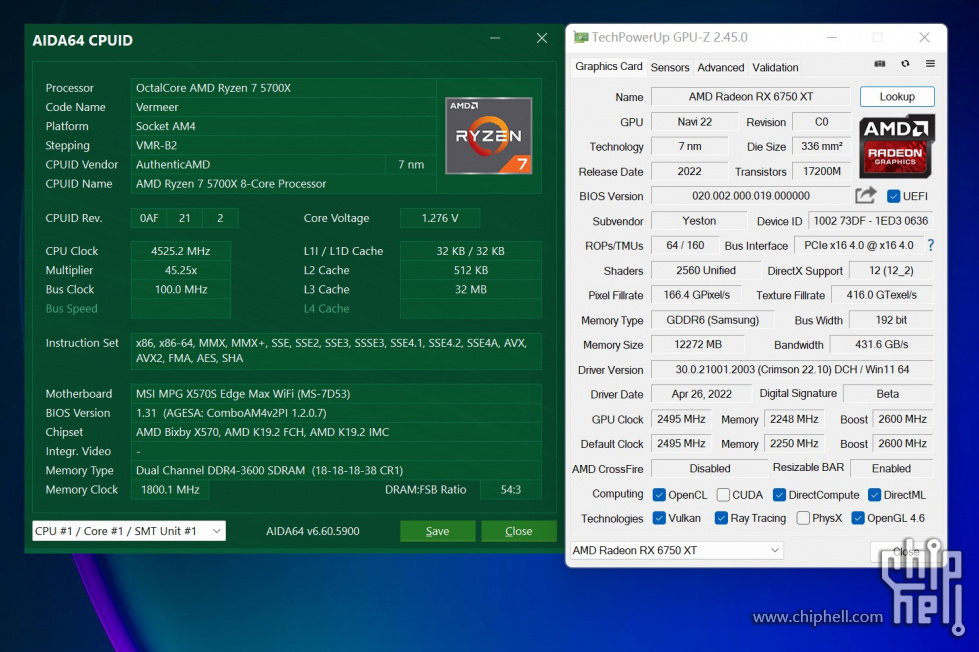Click the GPU-Z title bar app icon

(581, 37)
